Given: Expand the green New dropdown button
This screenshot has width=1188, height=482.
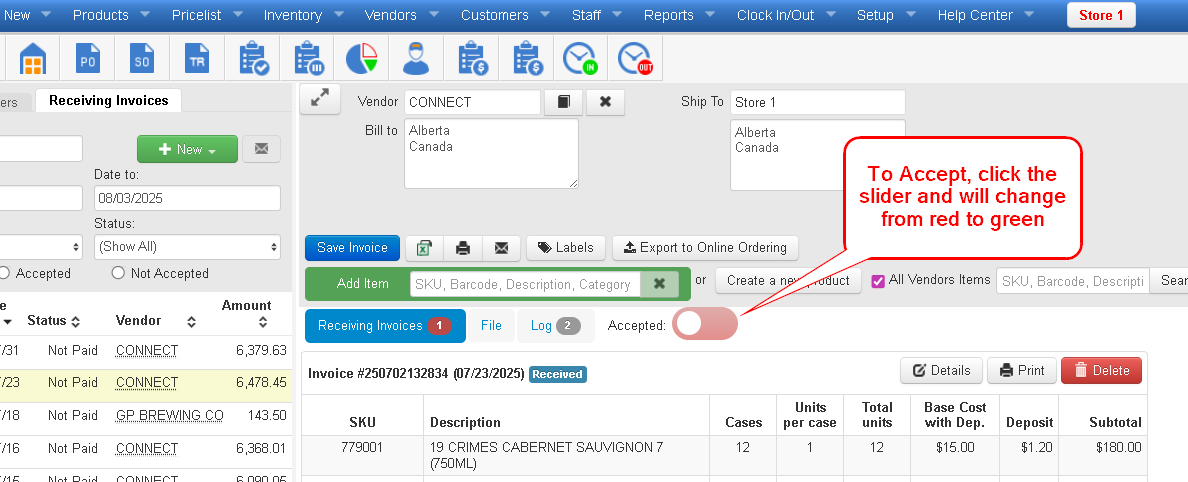Looking at the screenshot, I should click(187, 149).
